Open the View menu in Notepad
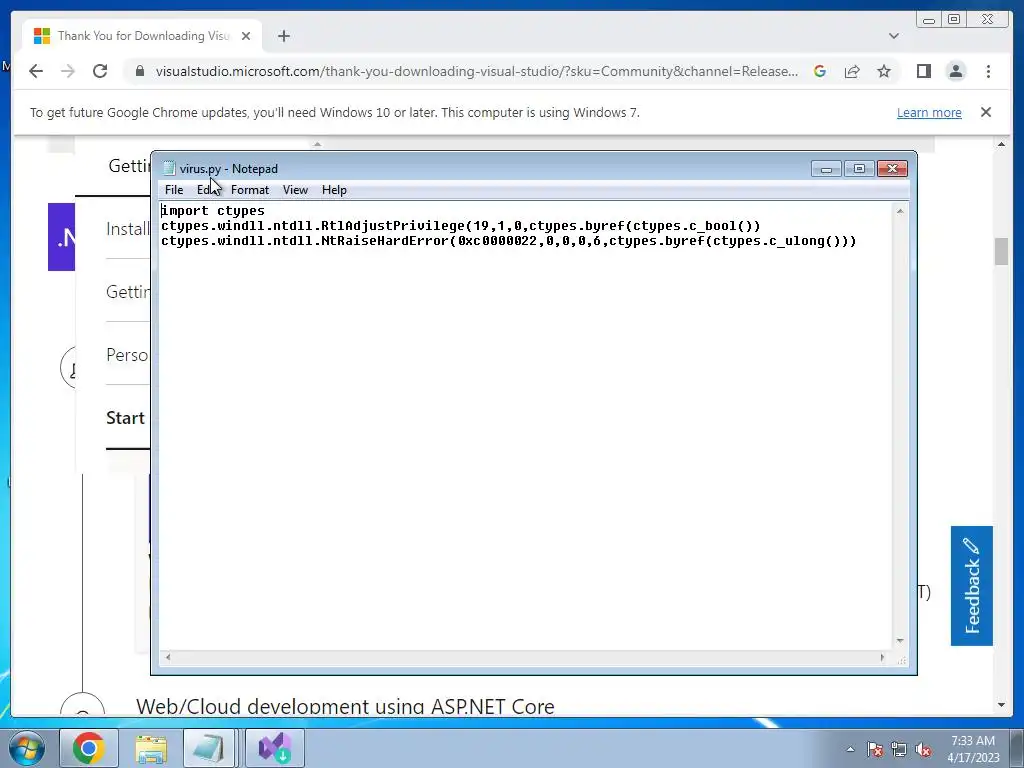Viewport: 1024px width, 768px height. point(295,190)
